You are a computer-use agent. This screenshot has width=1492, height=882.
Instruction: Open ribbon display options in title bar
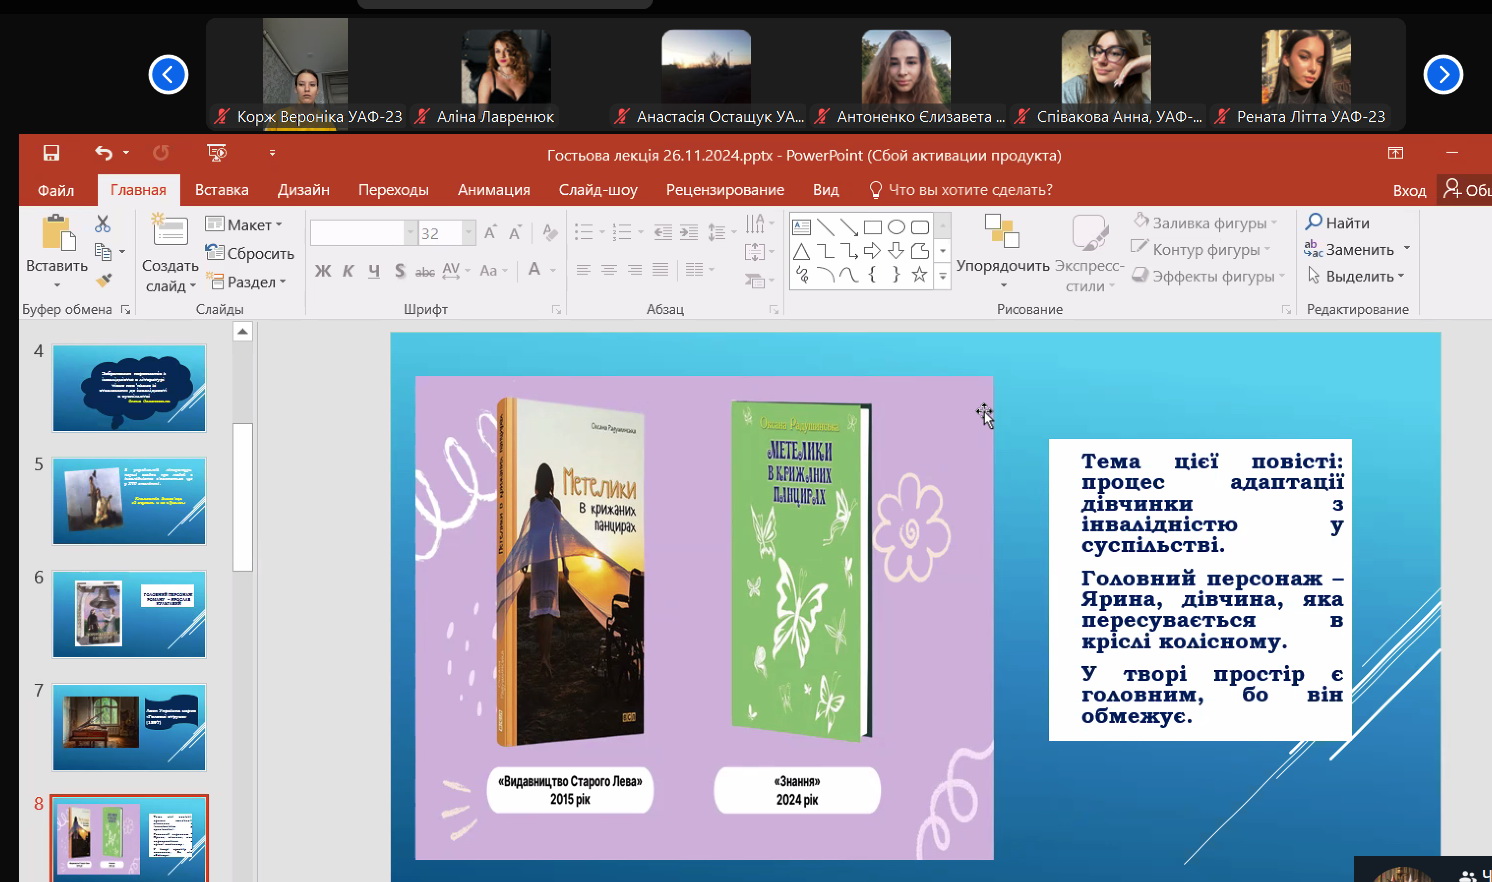(1395, 153)
